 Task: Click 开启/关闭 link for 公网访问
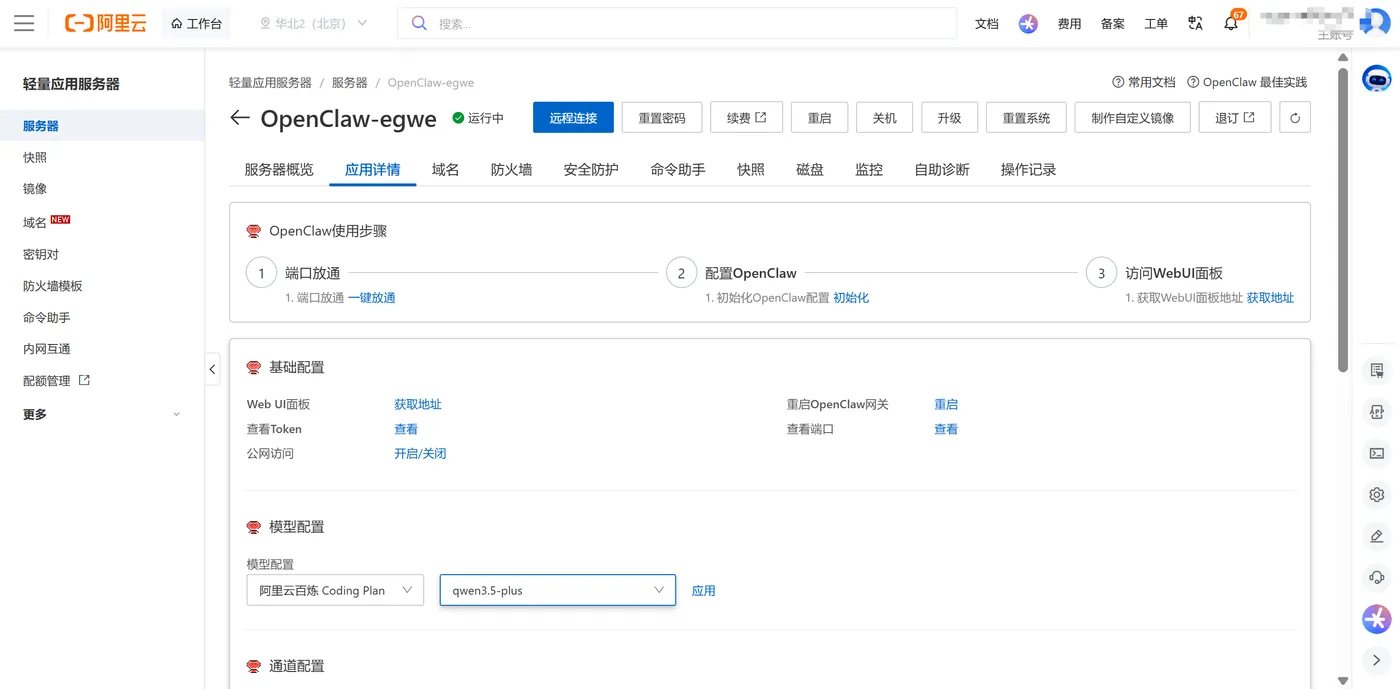pos(420,454)
